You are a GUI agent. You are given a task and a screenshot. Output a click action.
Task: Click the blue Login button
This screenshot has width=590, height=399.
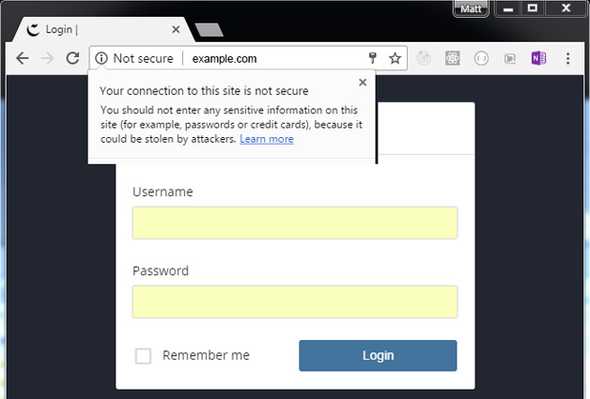click(x=378, y=356)
